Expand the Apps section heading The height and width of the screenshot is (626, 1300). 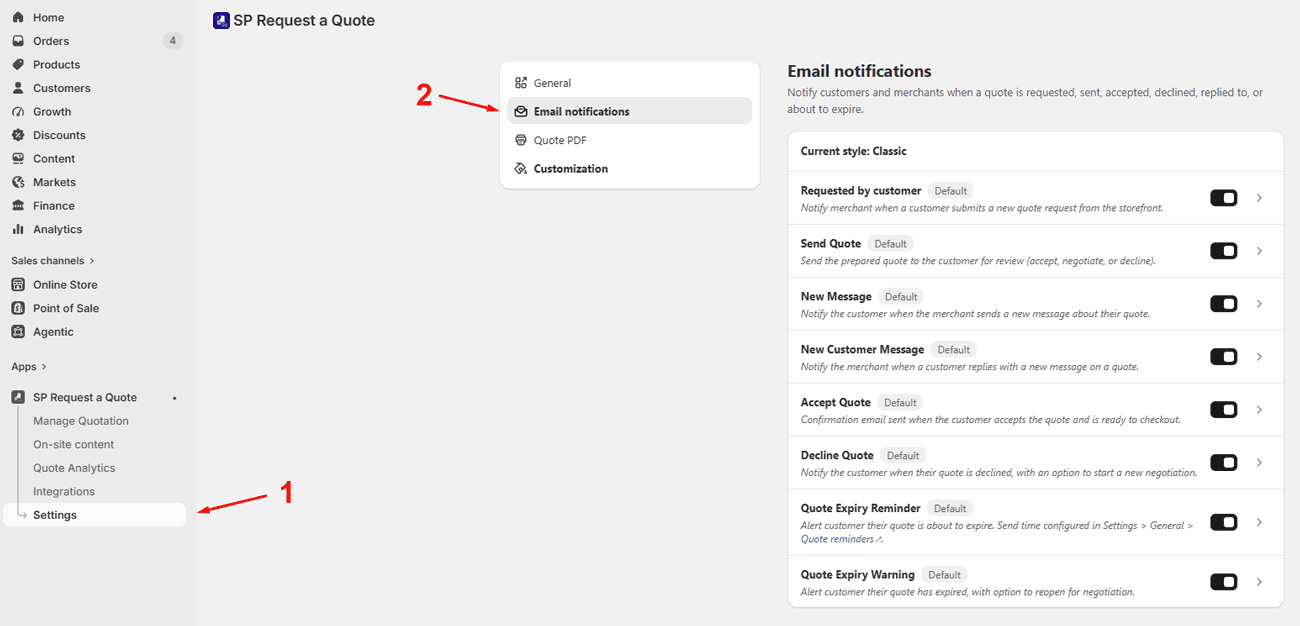pos(29,367)
